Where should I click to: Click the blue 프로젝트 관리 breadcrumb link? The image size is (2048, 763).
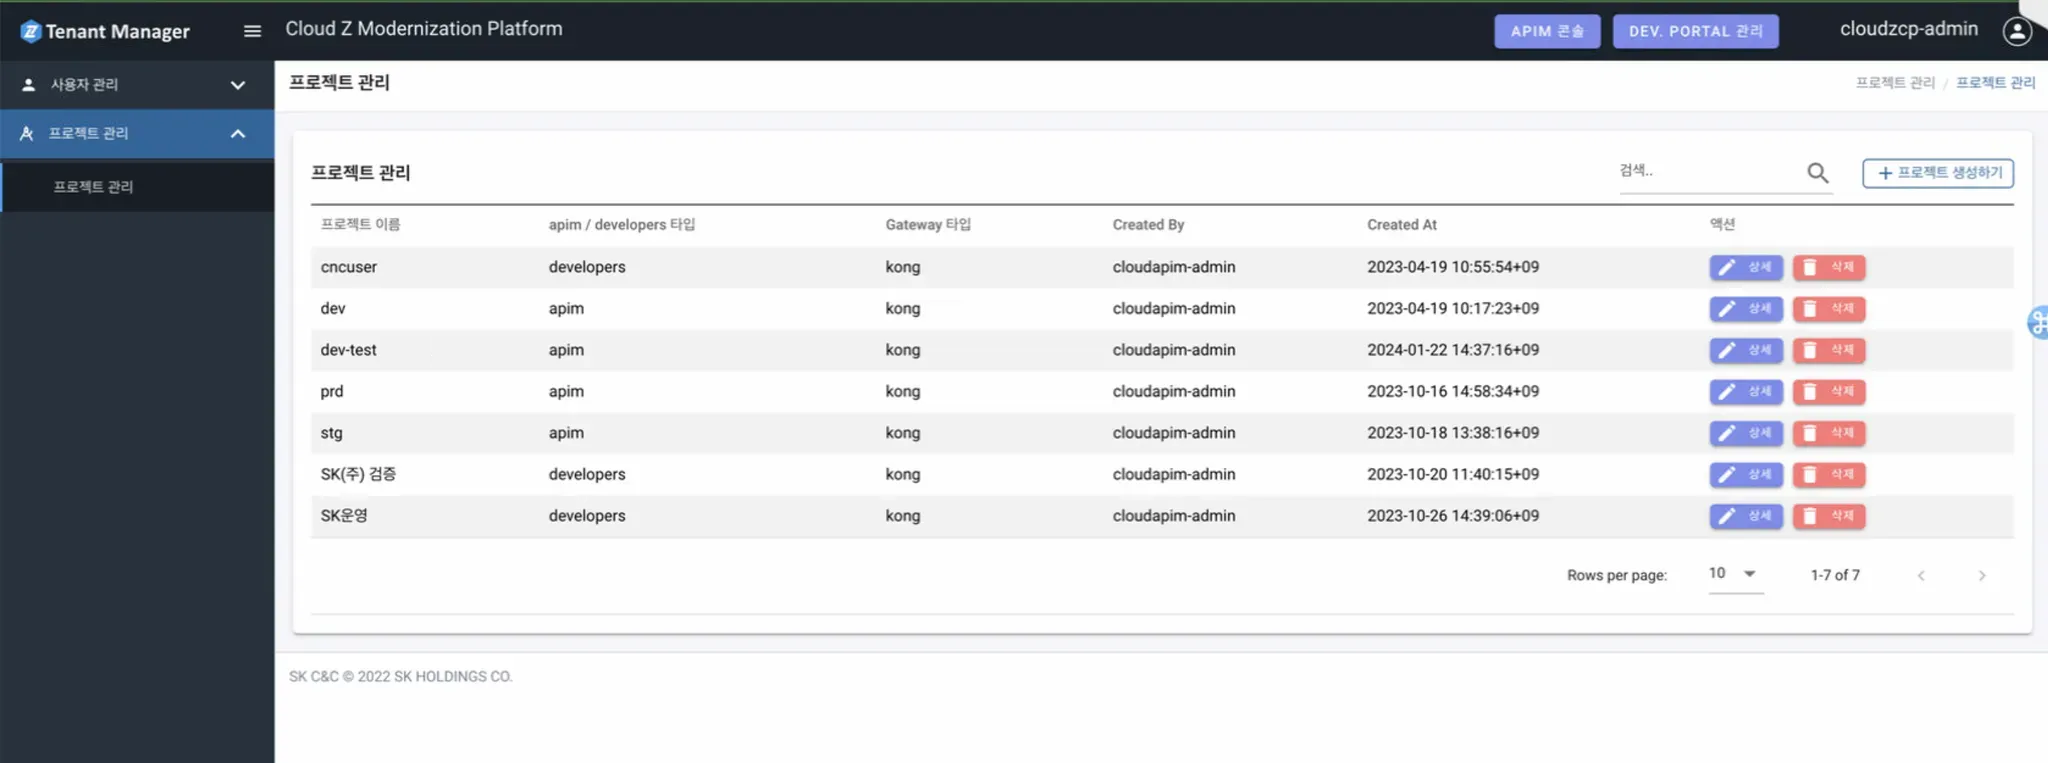[x=1995, y=83]
